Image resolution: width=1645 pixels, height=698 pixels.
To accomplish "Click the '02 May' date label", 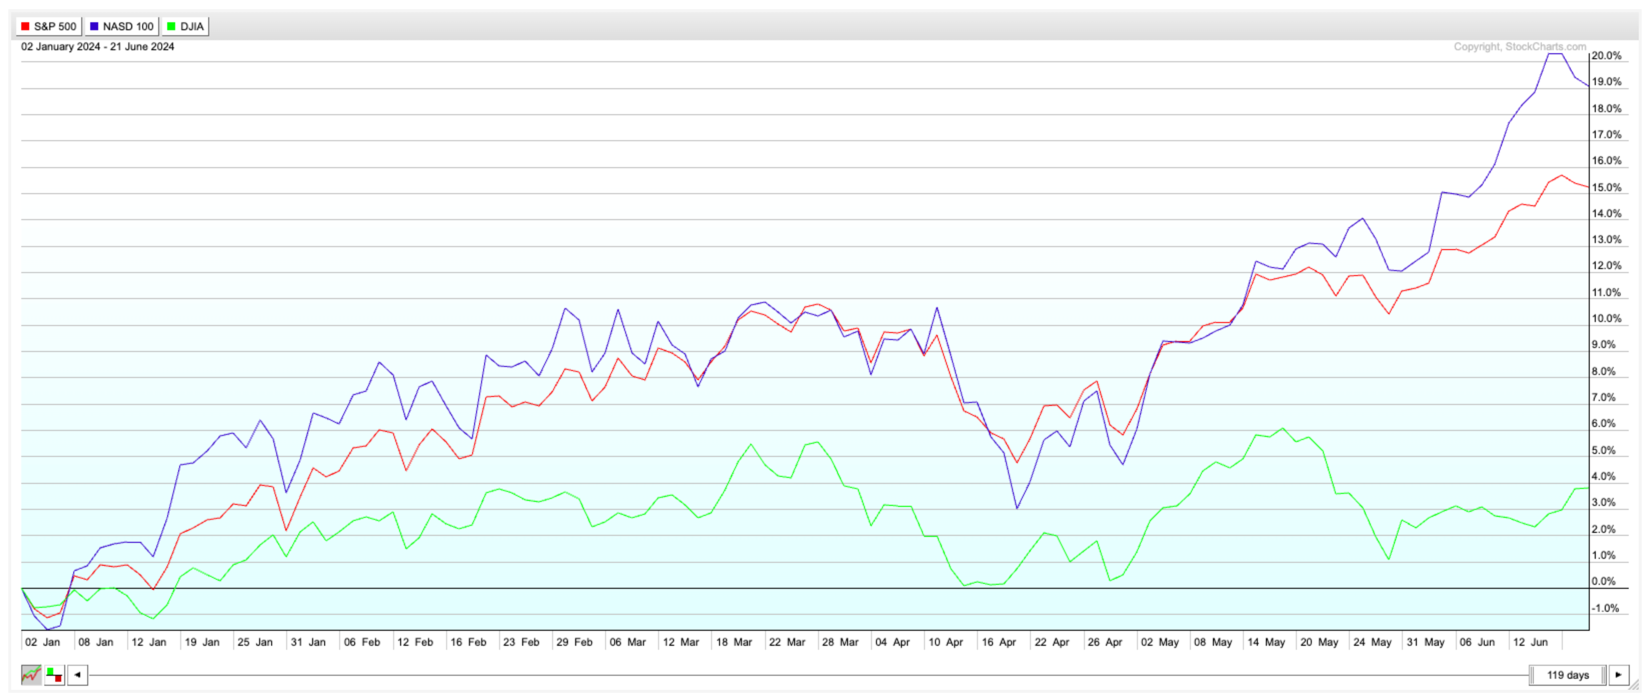I will (1160, 642).
